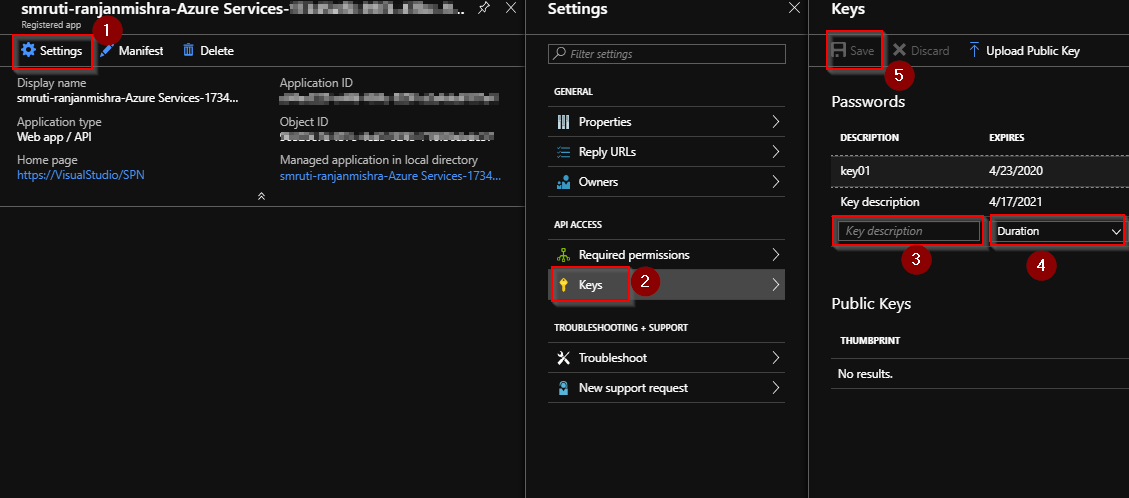Click the Discard X icon

coord(899,50)
